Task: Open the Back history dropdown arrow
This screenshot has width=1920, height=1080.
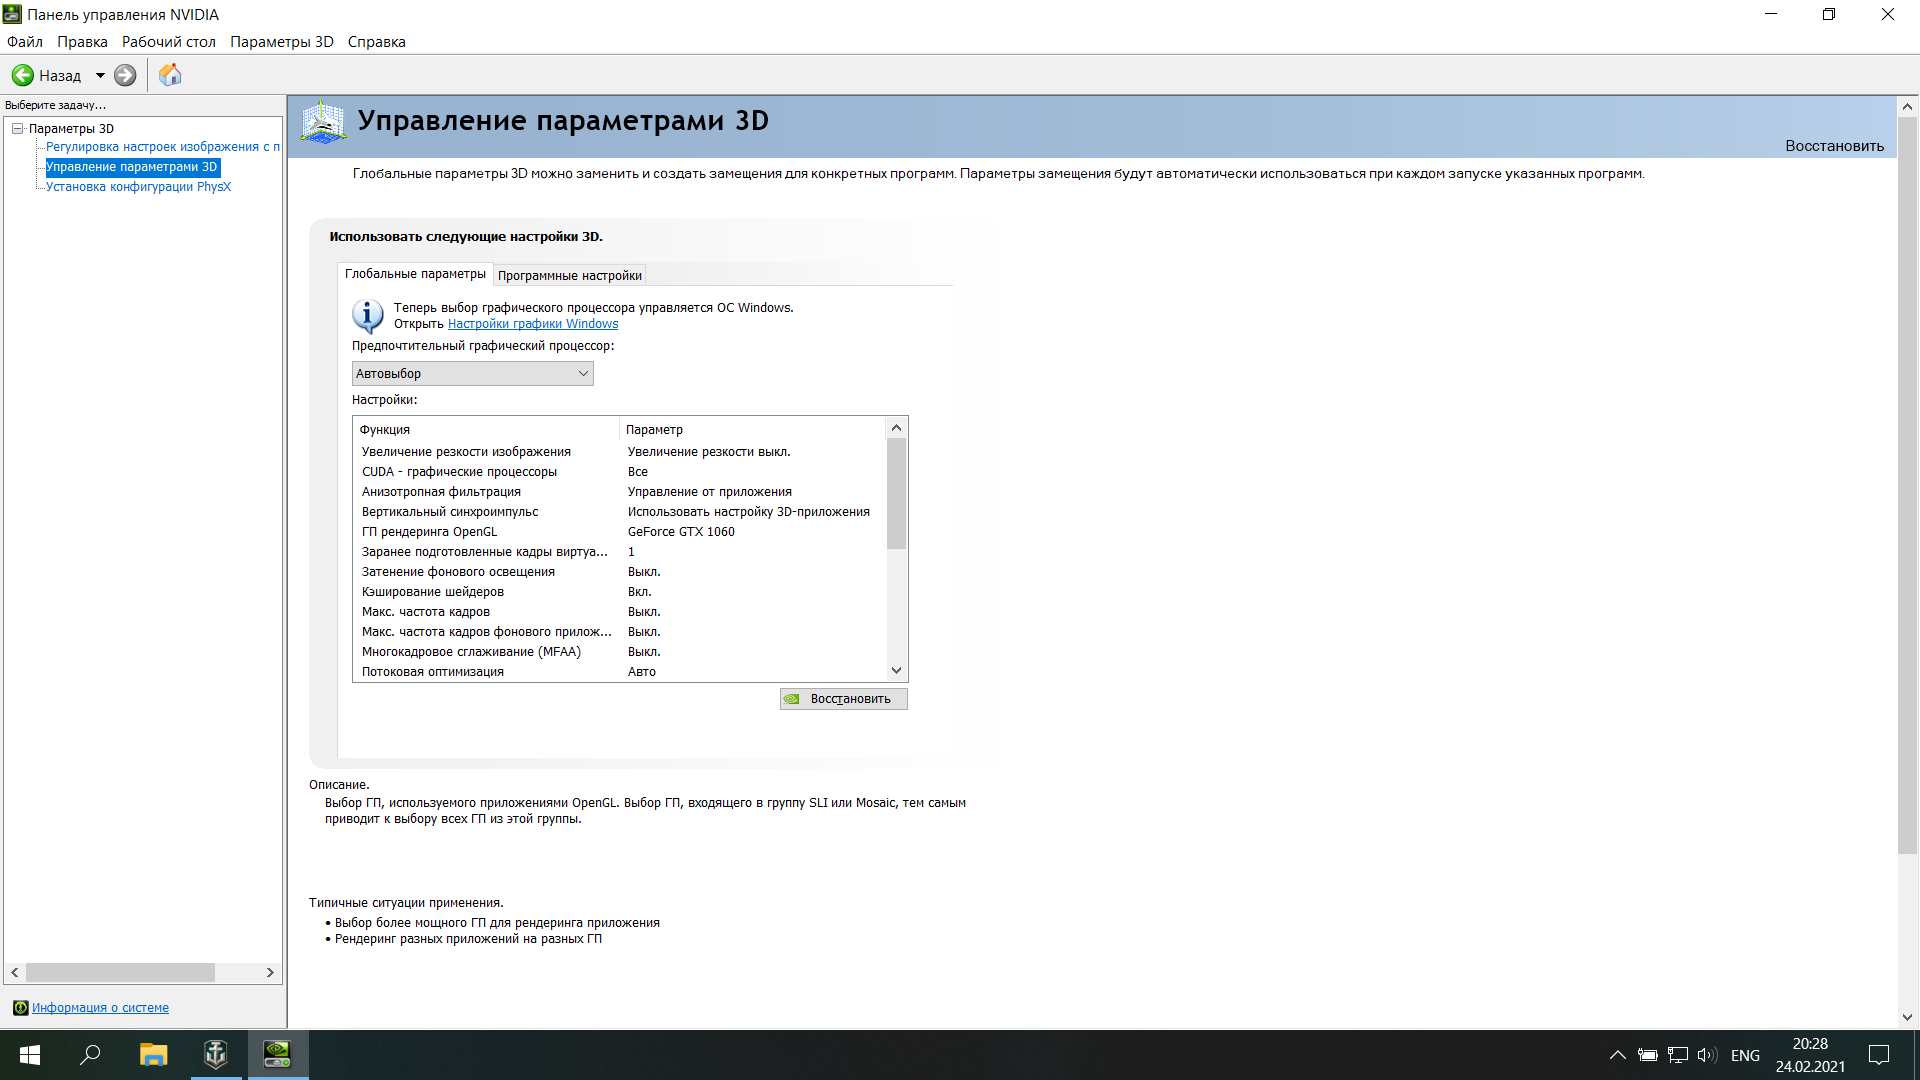Action: pyautogui.click(x=100, y=75)
